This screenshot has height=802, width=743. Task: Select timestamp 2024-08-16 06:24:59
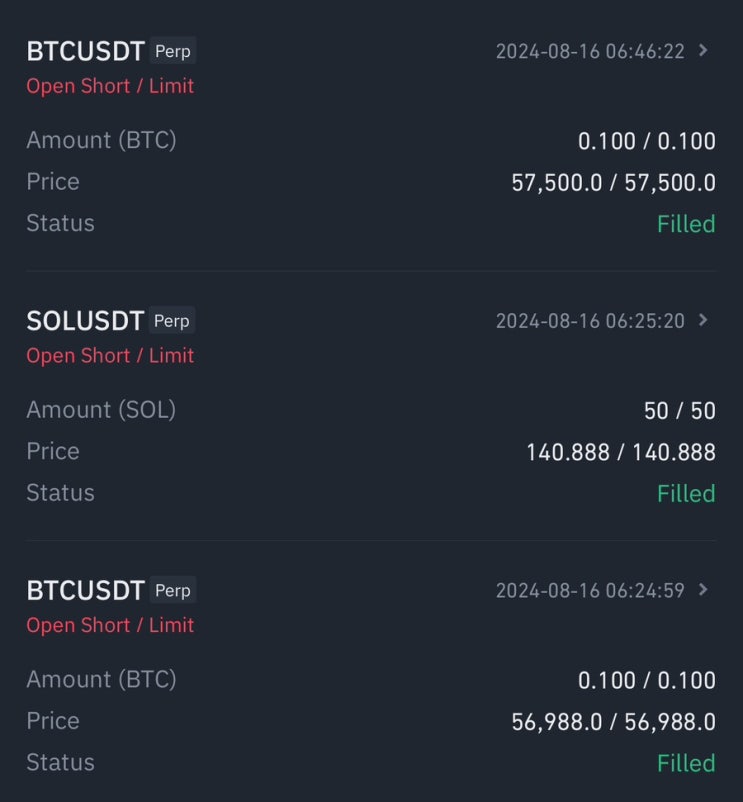590,590
